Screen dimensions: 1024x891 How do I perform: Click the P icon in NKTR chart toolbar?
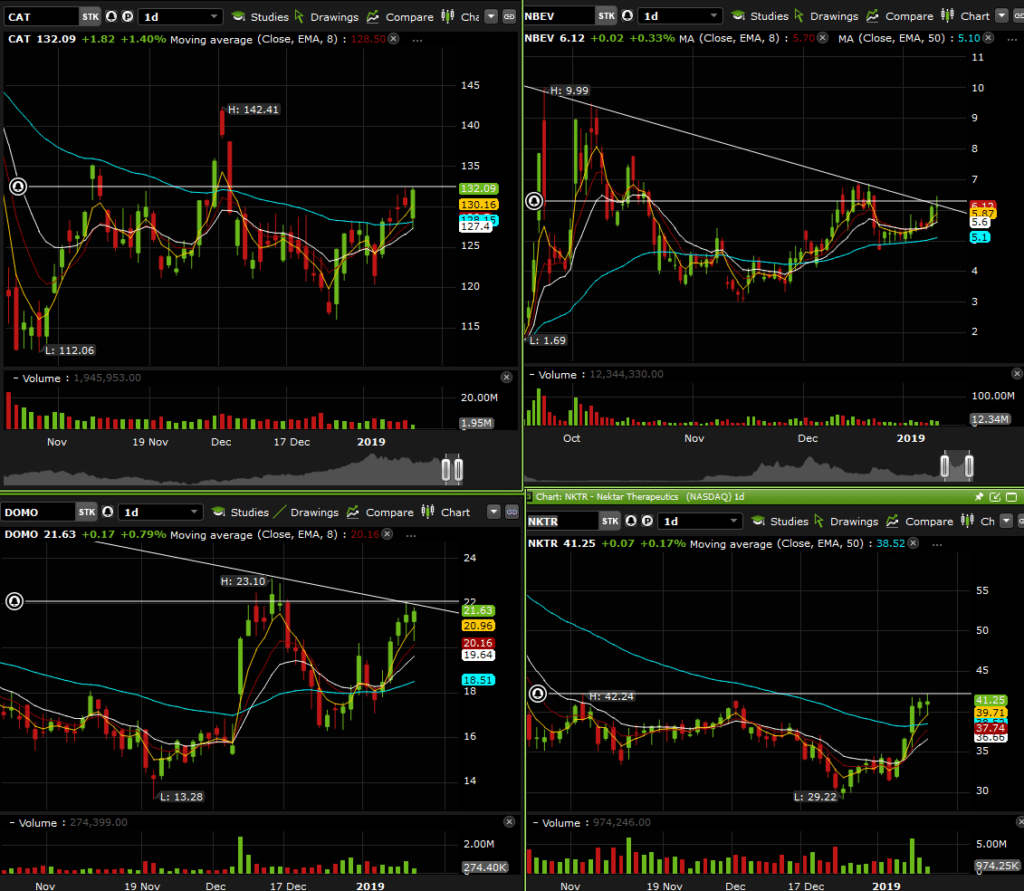[647, 521]
